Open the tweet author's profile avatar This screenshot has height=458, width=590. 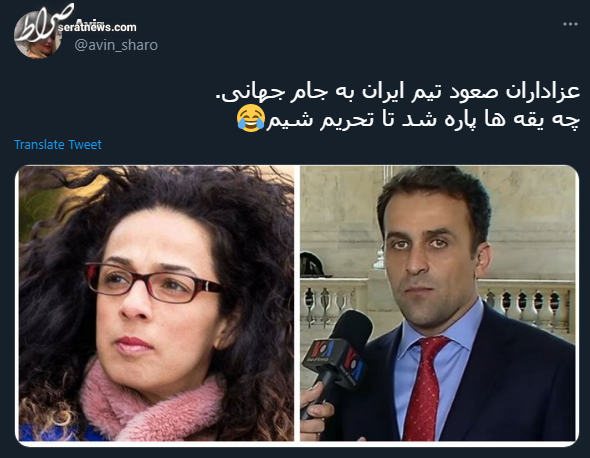coord(38,35)
